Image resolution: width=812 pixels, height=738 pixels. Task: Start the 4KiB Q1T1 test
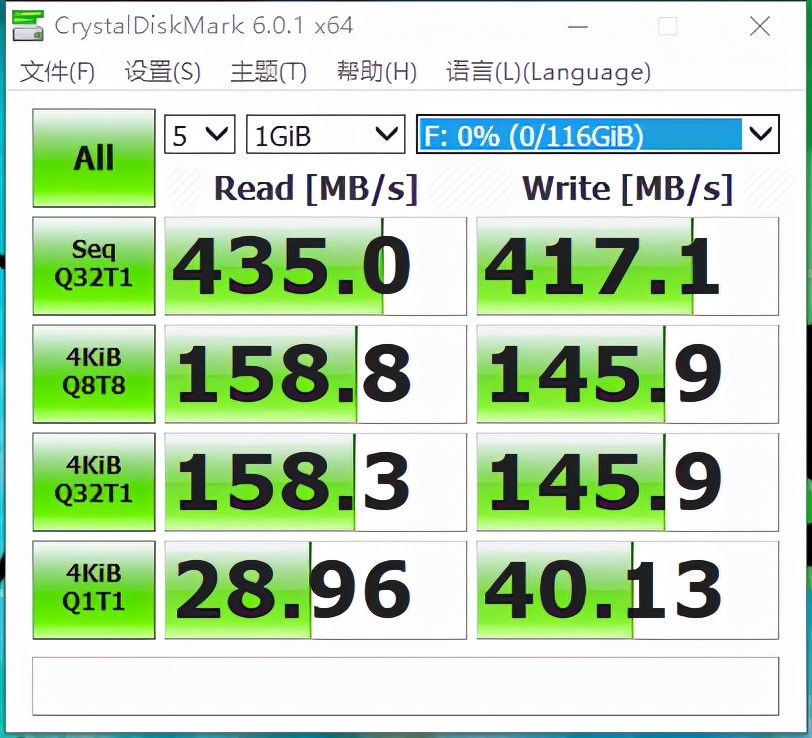(x=94, y=590)
